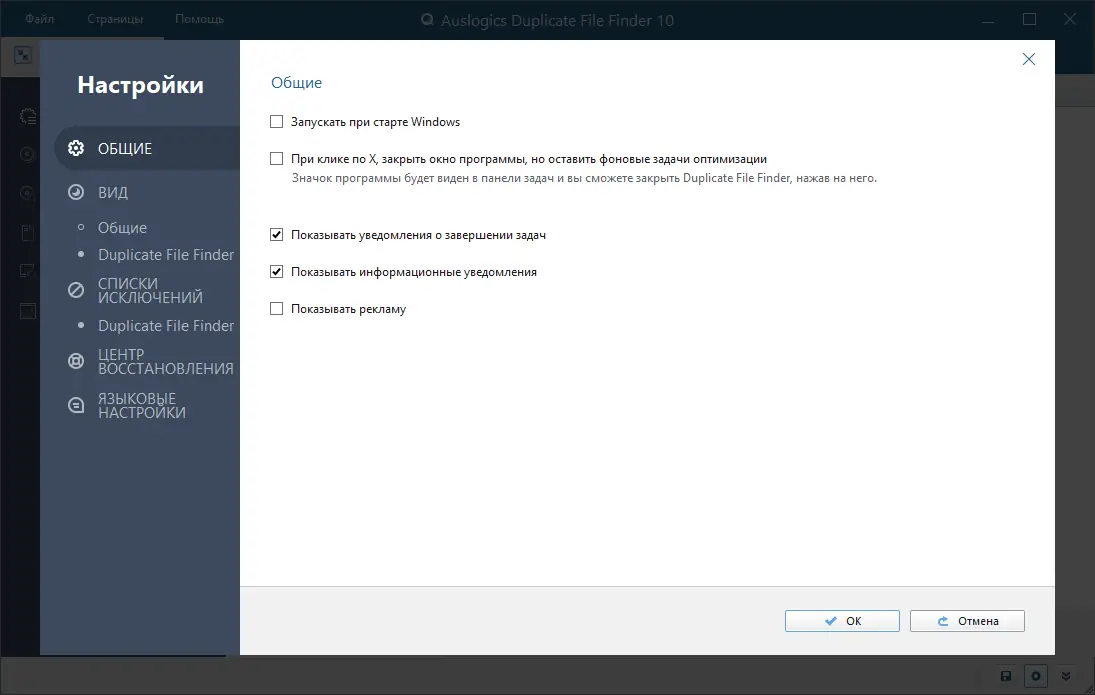
Task: Click the moon icon next to ВИД
Action: [76, 192]
